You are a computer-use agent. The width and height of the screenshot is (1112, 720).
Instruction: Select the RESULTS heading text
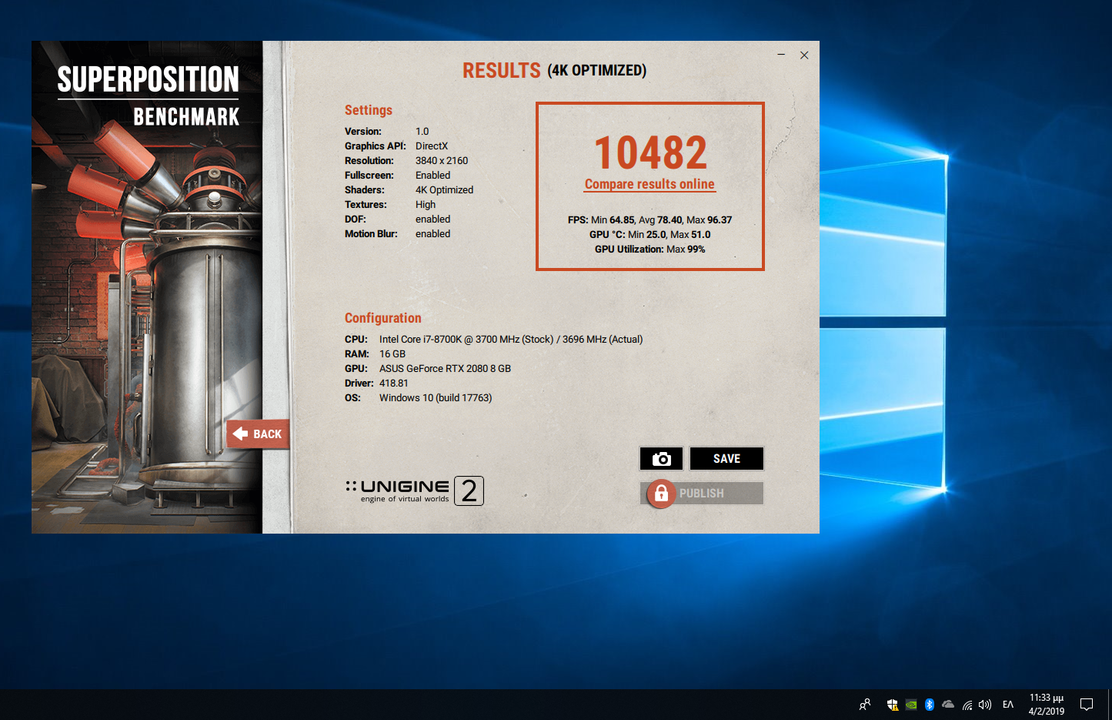[501, 70]
